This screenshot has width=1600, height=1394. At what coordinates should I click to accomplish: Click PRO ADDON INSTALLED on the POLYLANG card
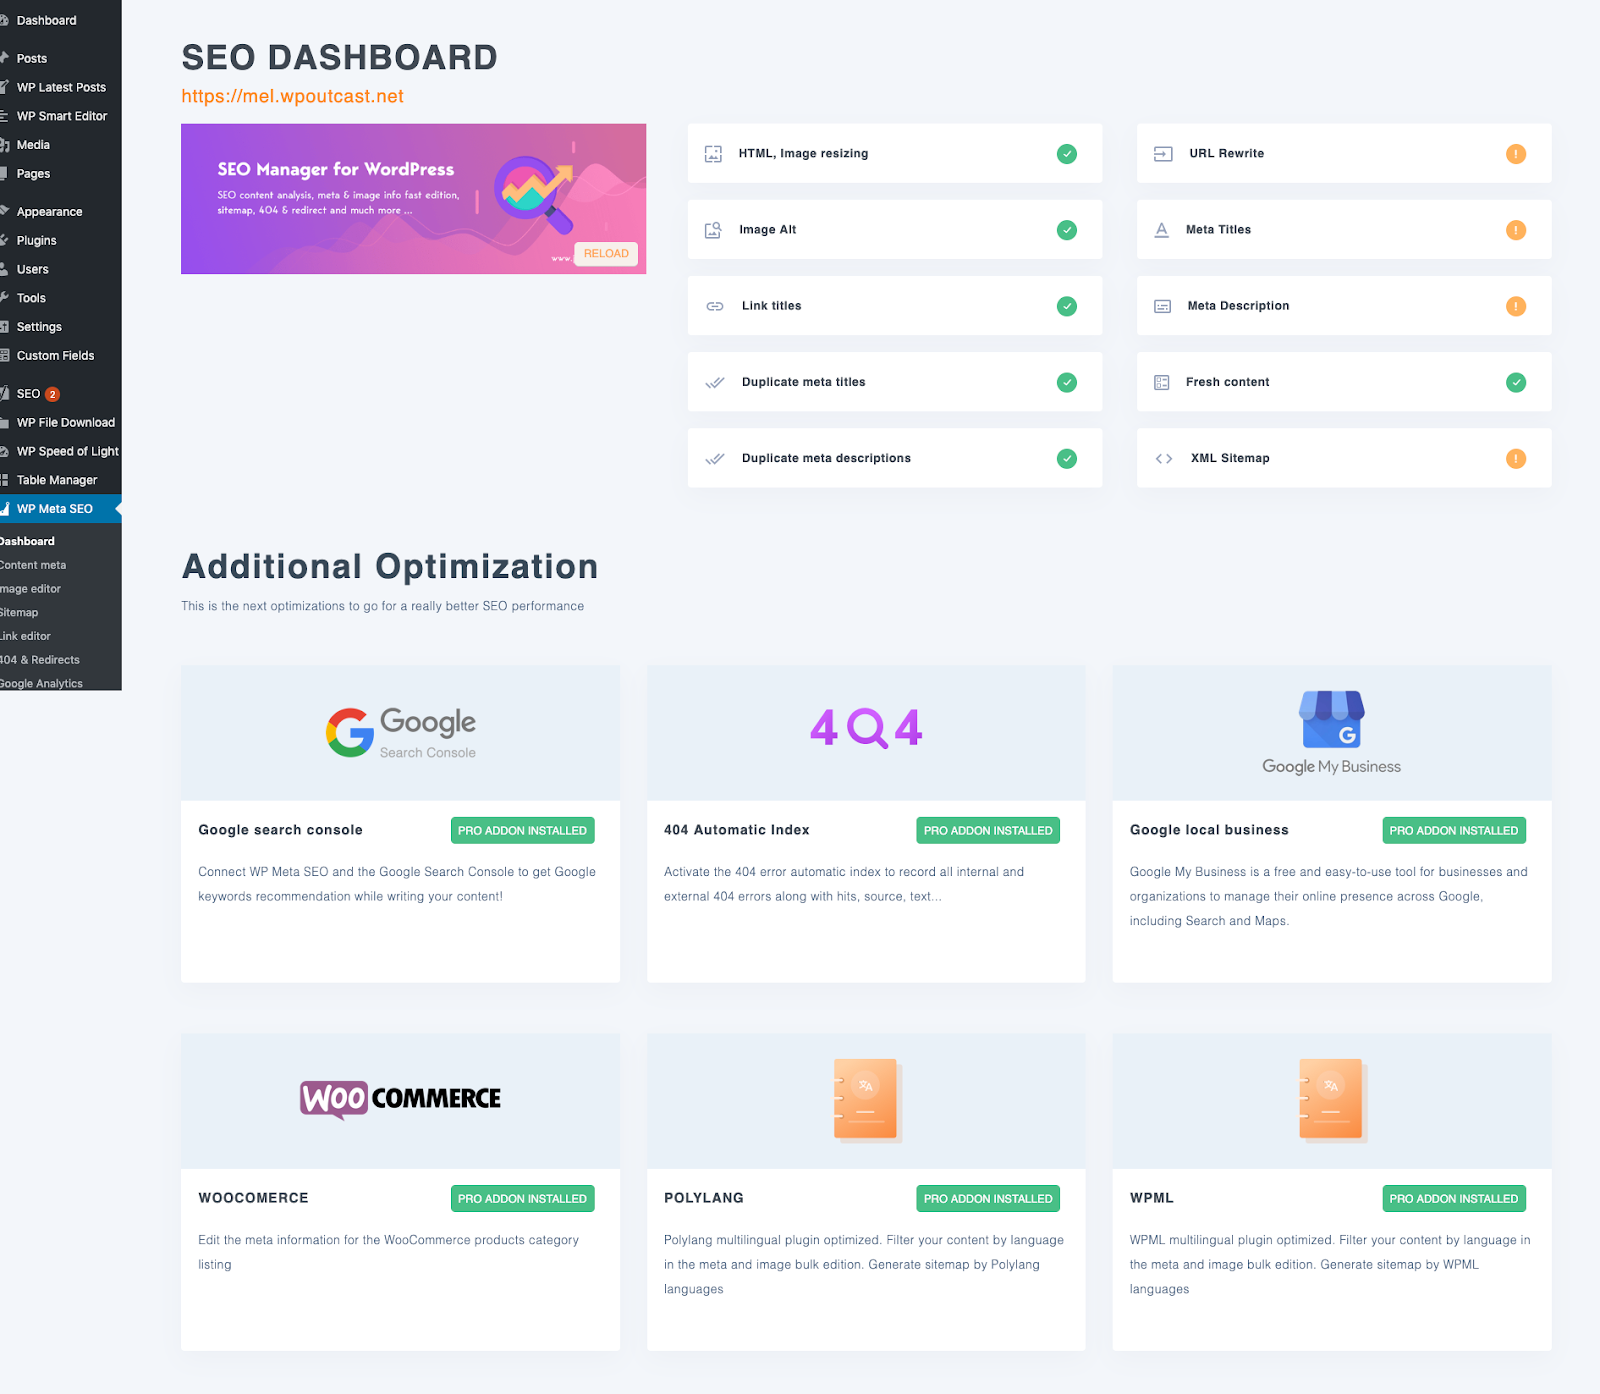pyautogui.click(x=988, y=1199)
